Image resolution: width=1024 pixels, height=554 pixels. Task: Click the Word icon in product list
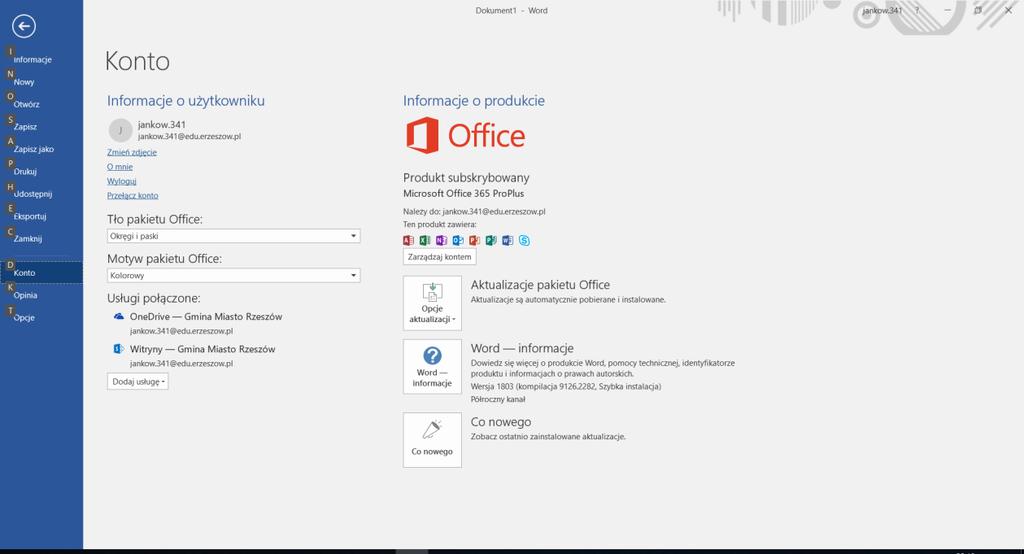507,240
